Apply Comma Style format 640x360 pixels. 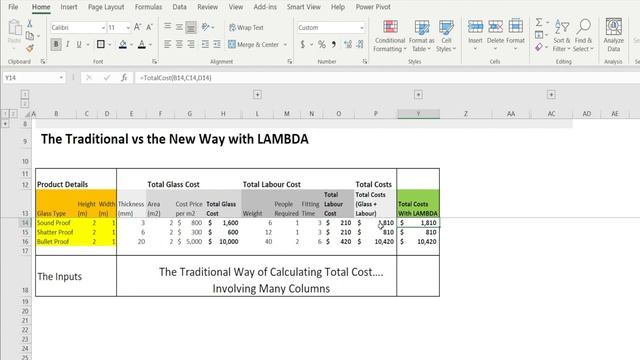pyautogui.click(x=333, y=44)
